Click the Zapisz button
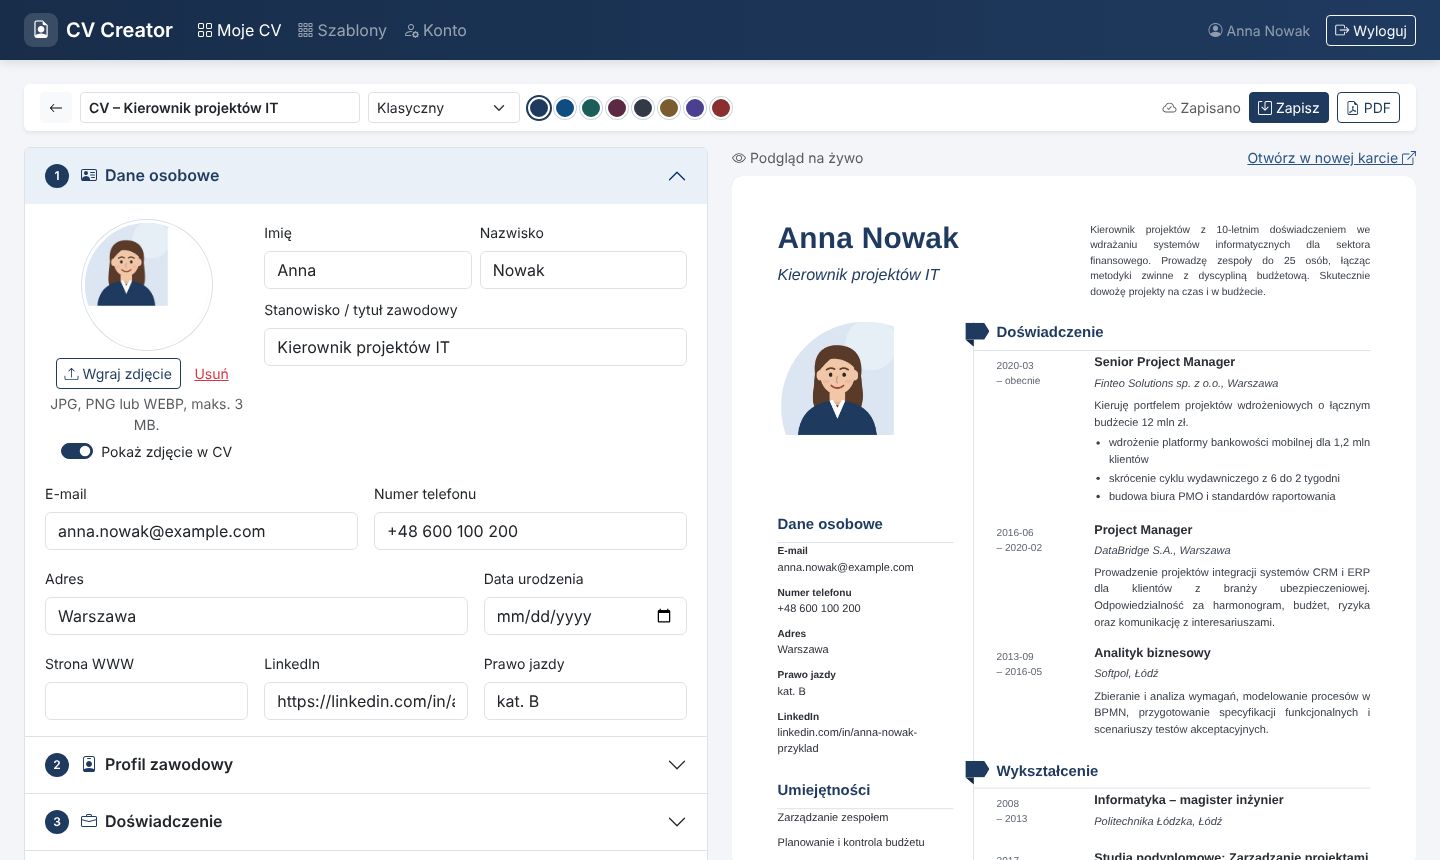This screenshot has height=860, width=1440. tap(1289, 108)
